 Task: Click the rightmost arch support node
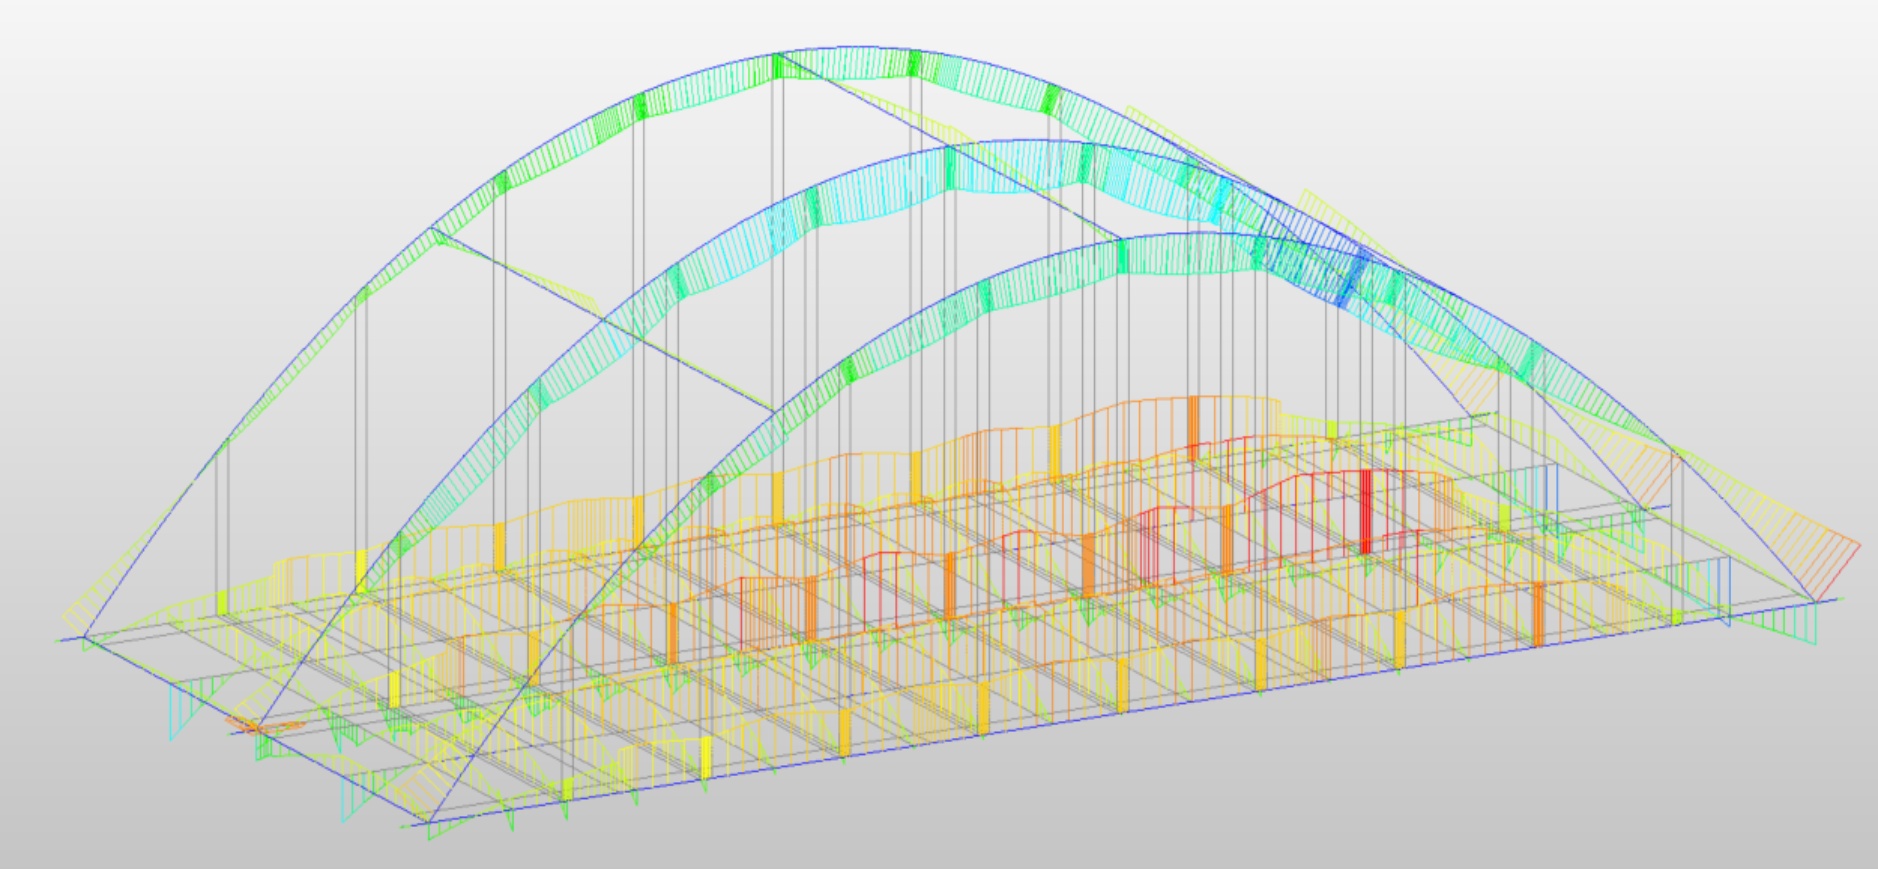coord(1813,601)
